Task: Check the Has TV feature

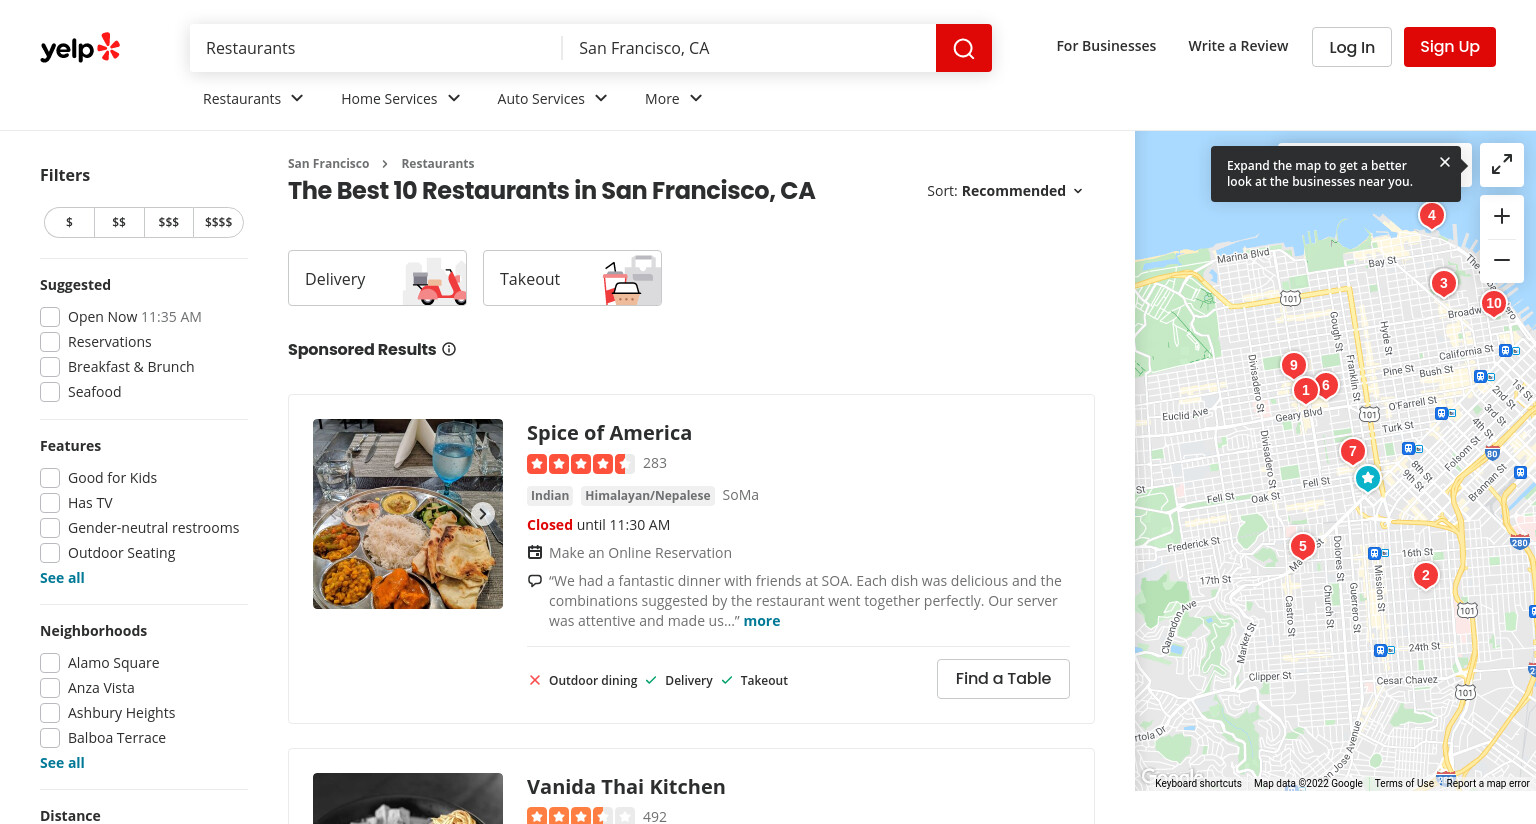Action: click(x=50, y=503)
